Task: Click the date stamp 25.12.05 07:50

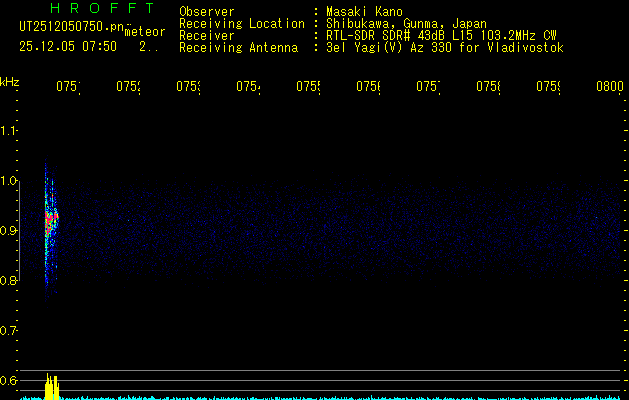Action: coord(68,47)
